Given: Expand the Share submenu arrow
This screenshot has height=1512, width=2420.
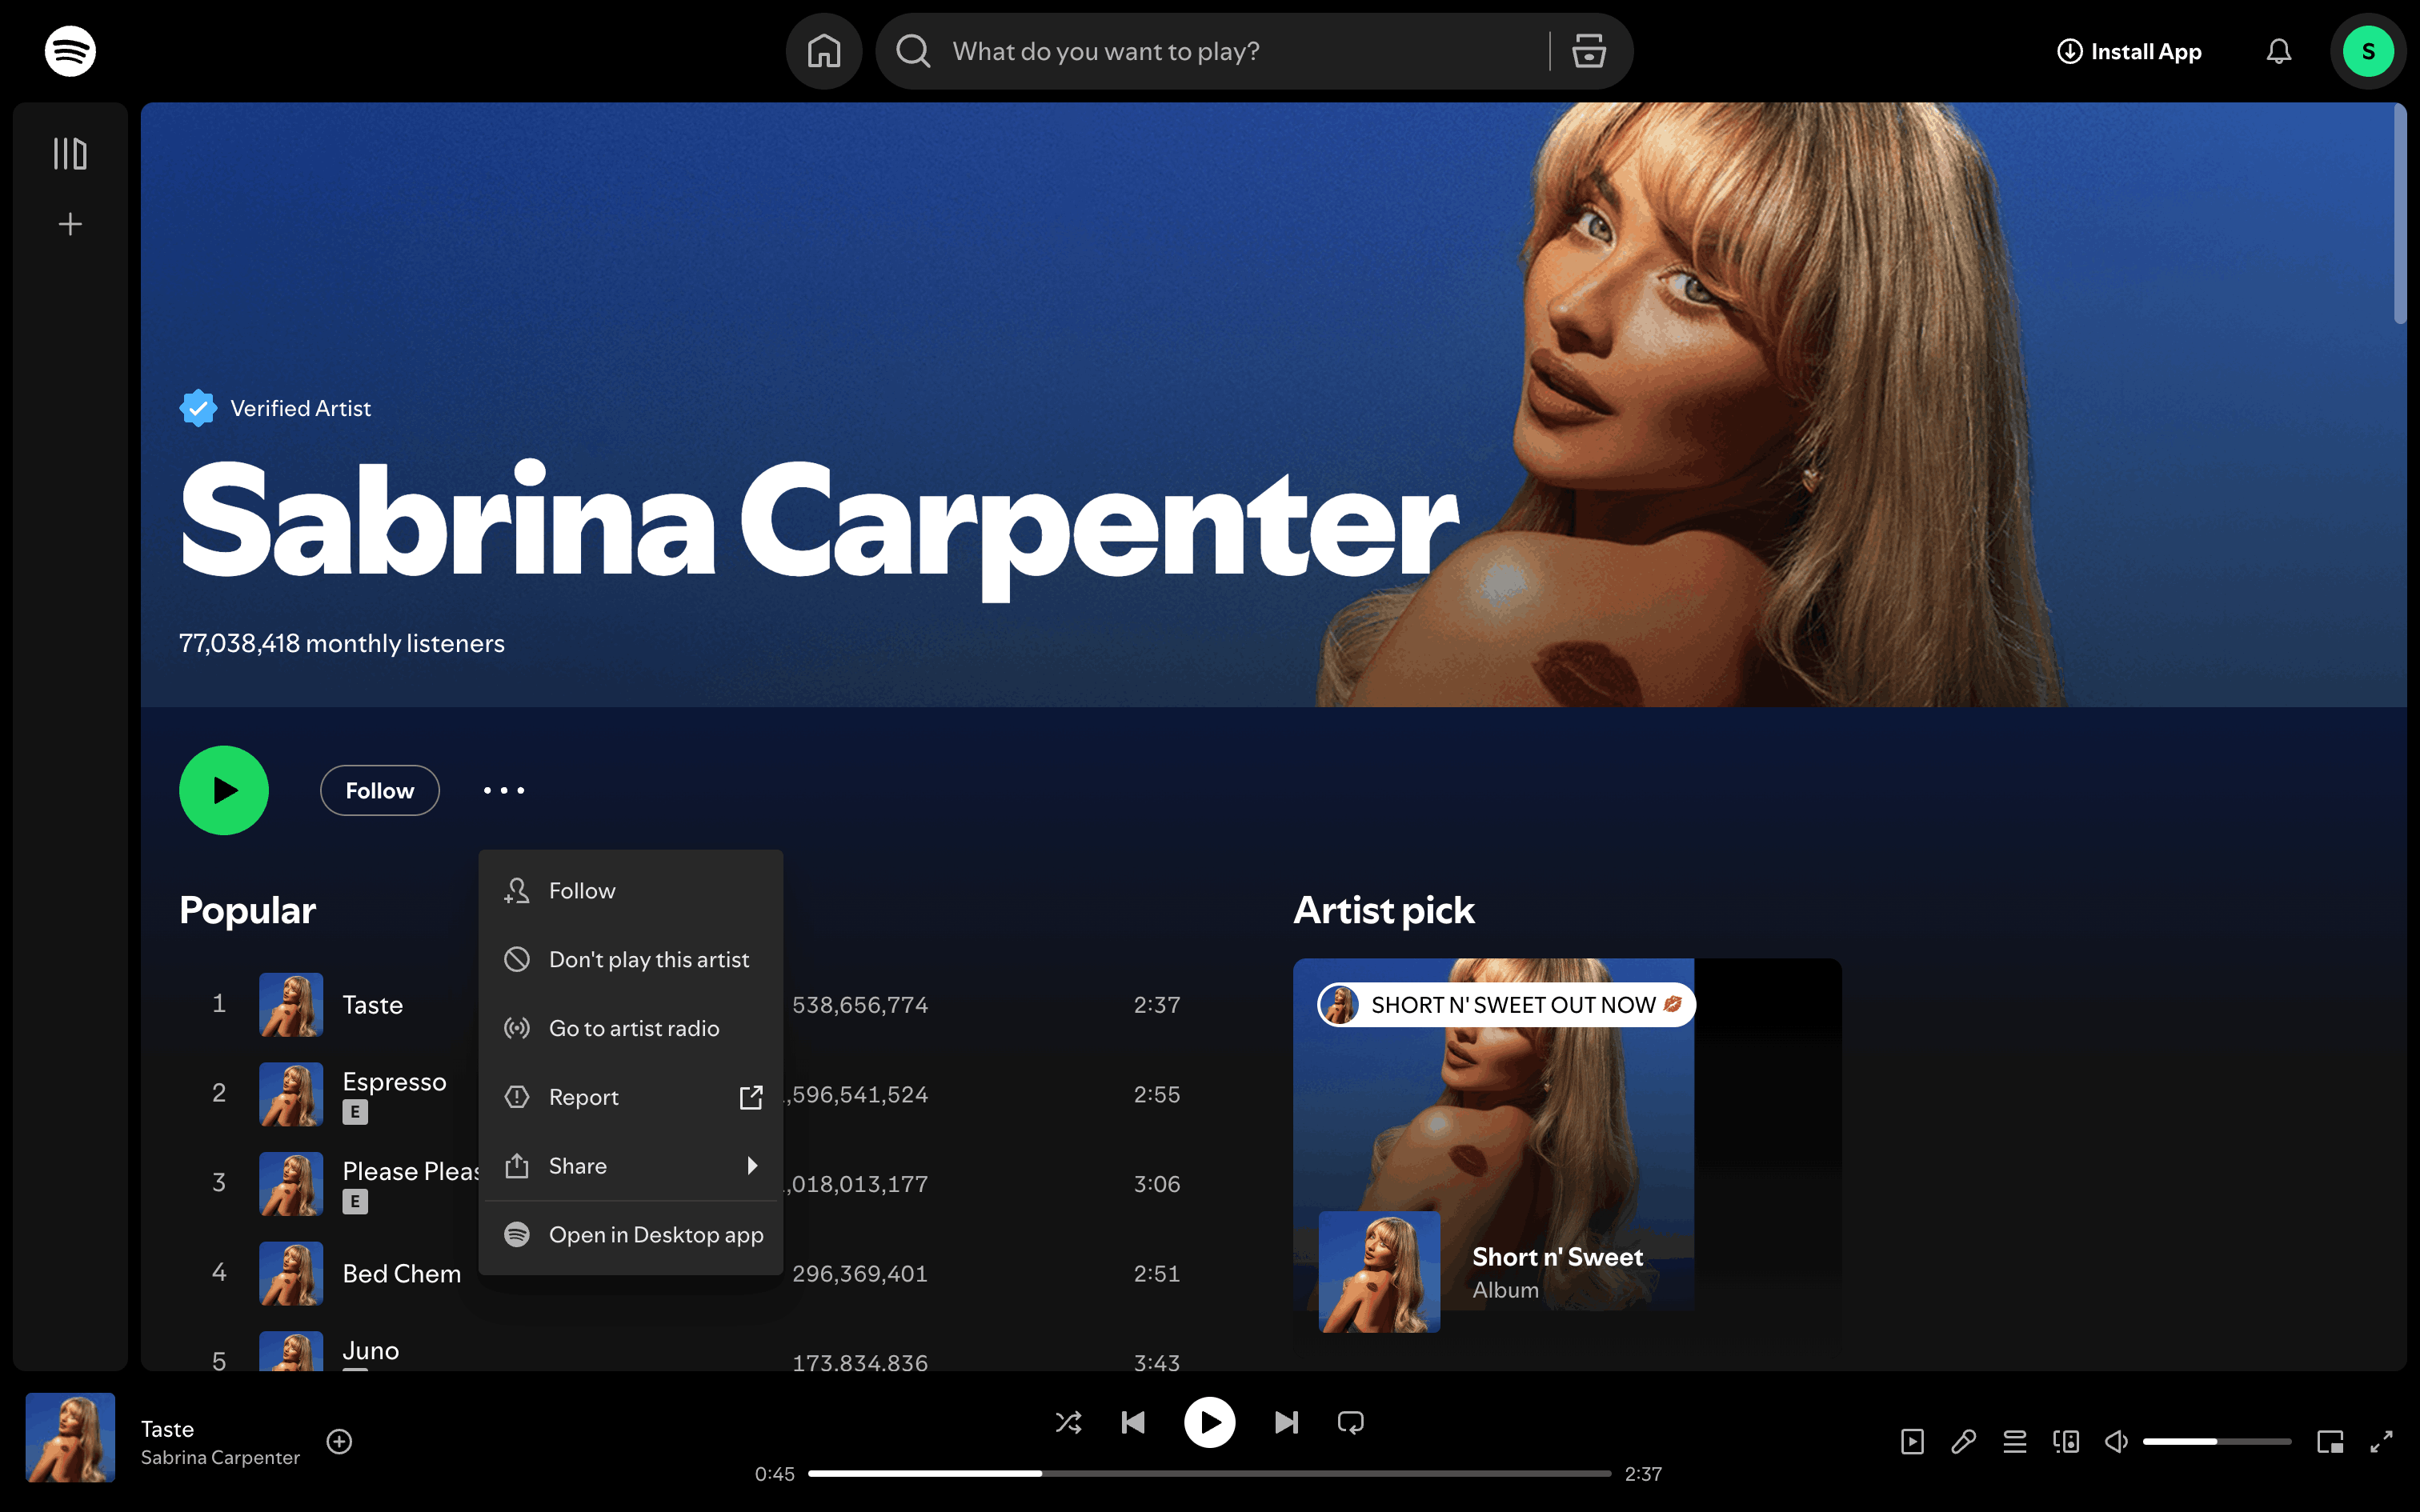Looking at the screenshot, I should [752, 1166].
